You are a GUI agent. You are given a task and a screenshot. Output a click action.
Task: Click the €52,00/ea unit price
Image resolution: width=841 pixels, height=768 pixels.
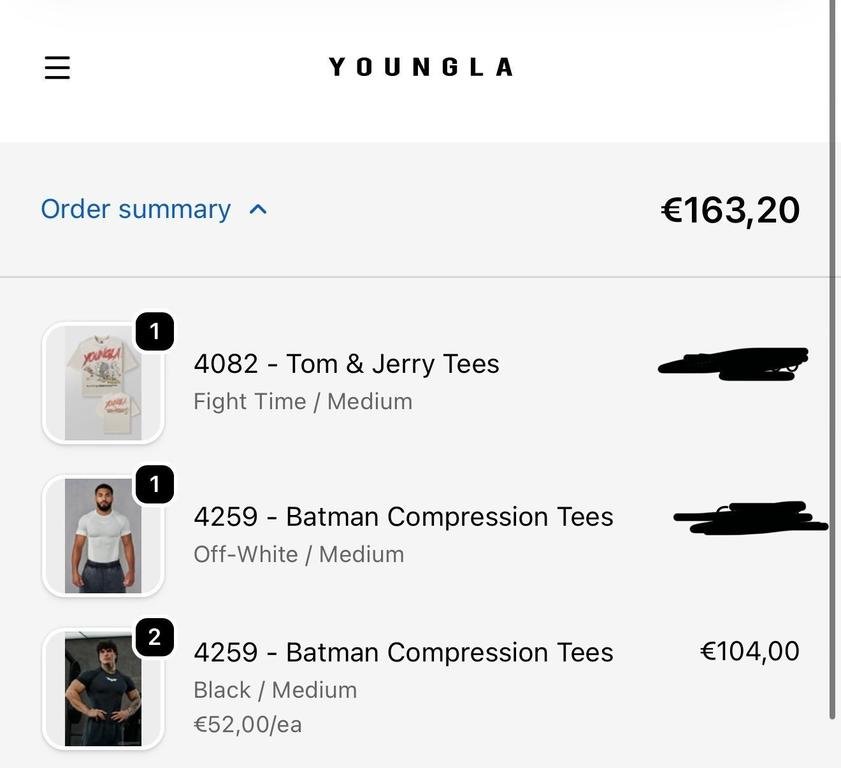click(247, 724)
